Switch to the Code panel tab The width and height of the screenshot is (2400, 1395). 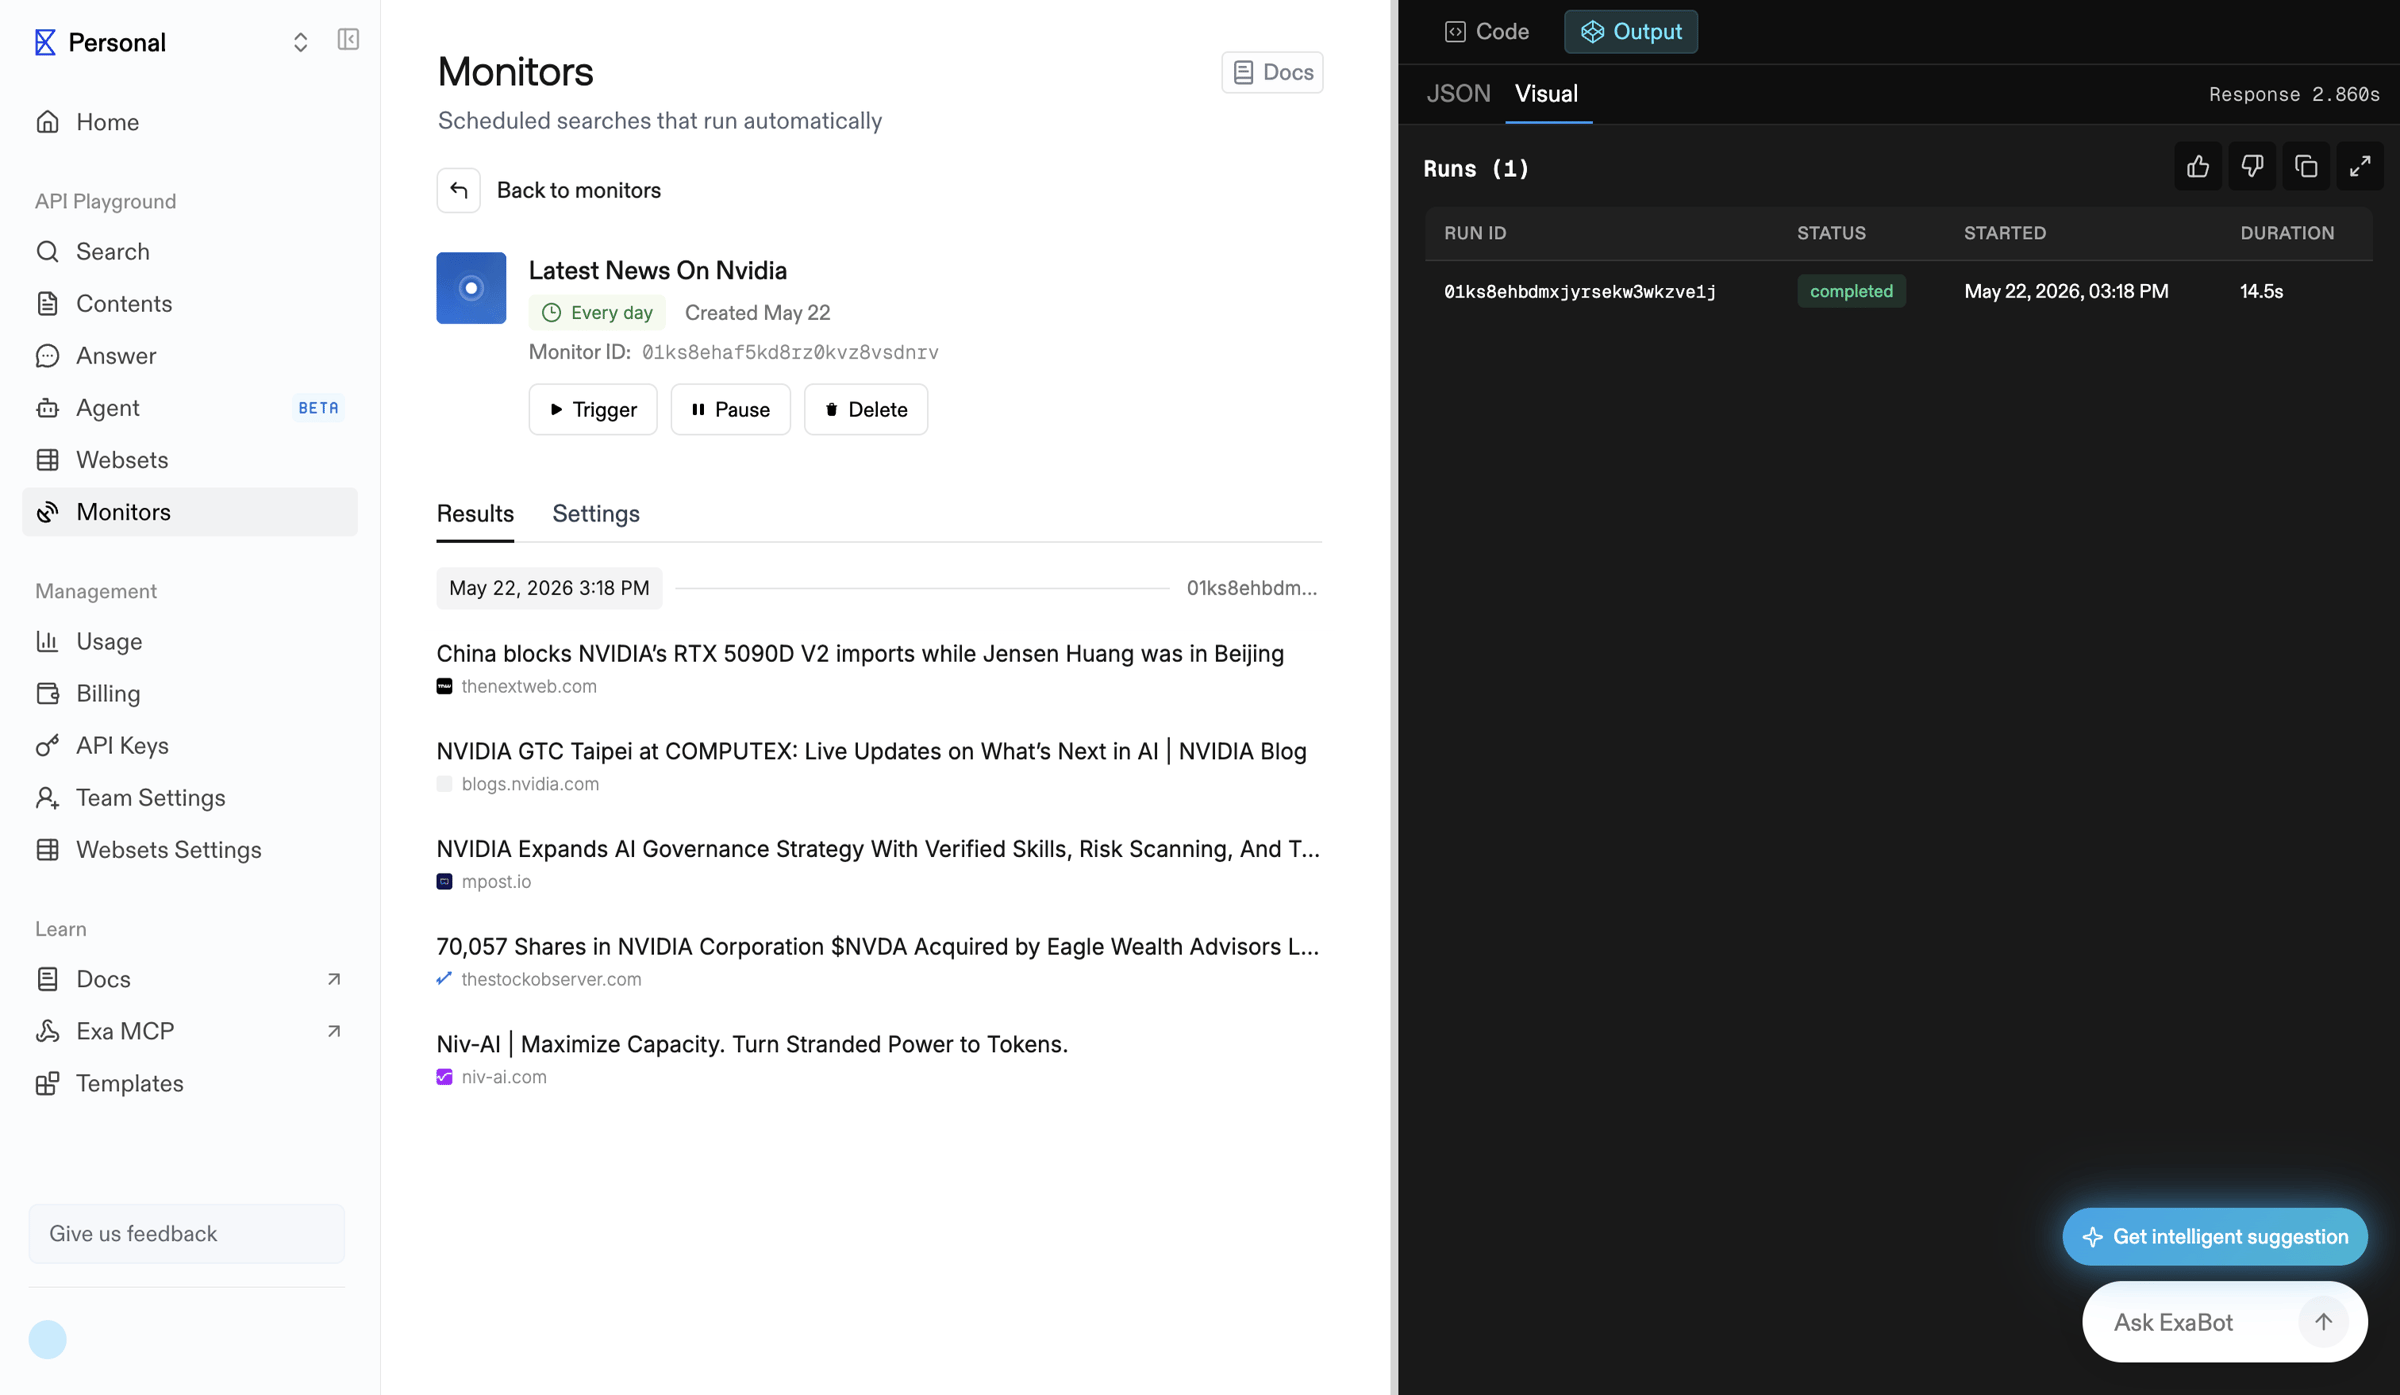coord(1487,32)
